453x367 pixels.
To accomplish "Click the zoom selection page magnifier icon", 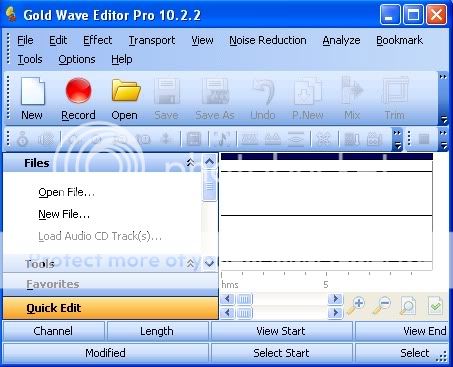I will click(408, 305).
